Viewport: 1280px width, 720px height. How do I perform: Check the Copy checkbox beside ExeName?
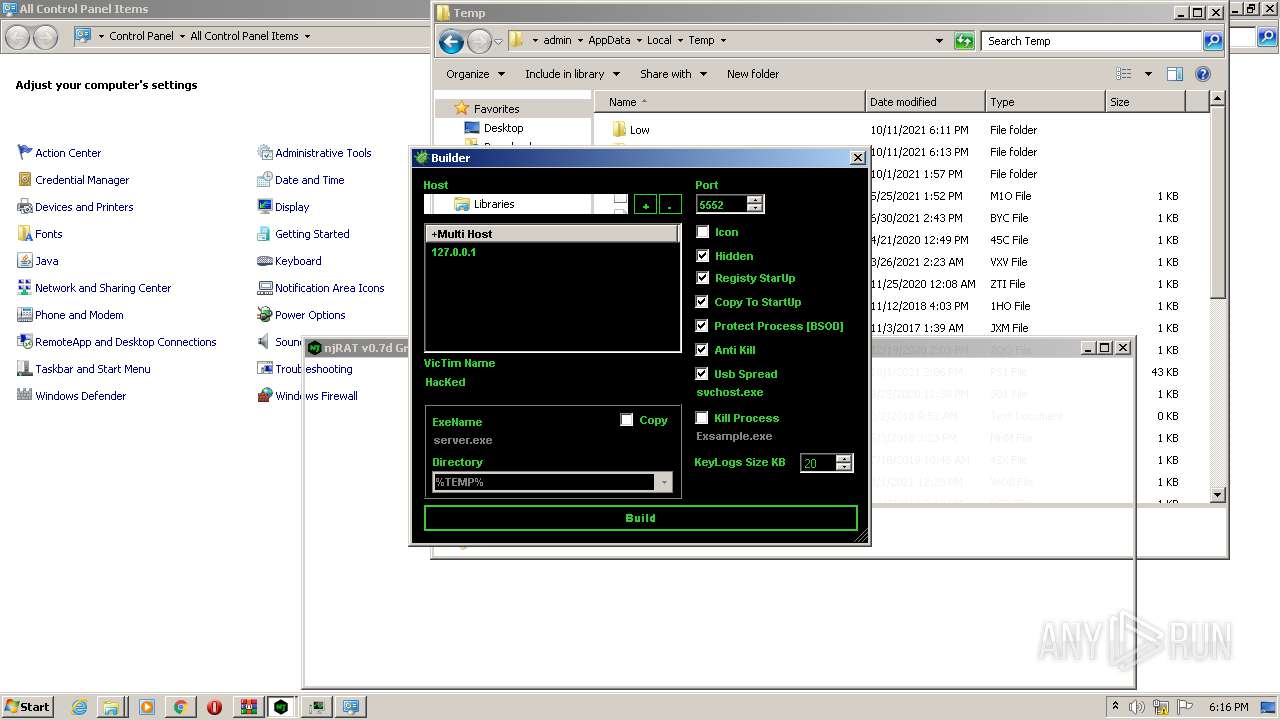[x=627, y=420]
